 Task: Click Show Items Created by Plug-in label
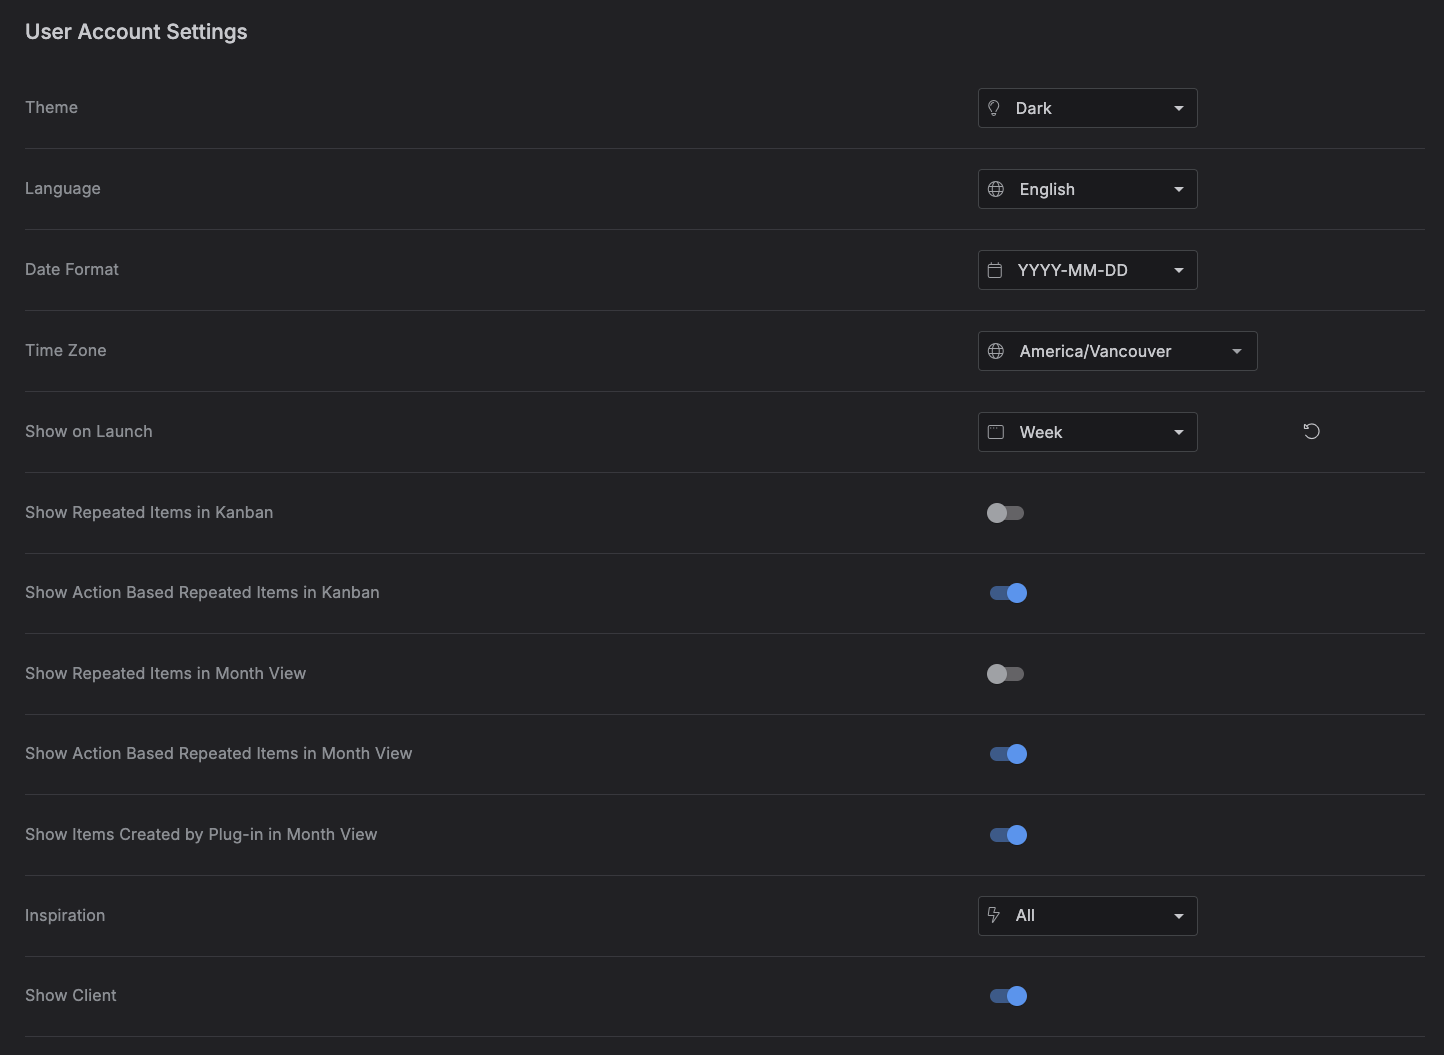click(201, 834)
